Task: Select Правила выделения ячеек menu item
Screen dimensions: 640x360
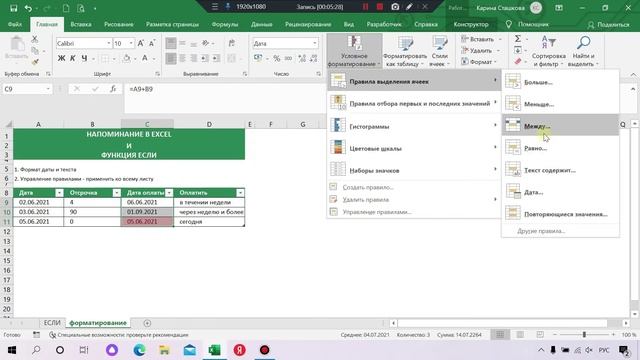Action: coord(414,81)
